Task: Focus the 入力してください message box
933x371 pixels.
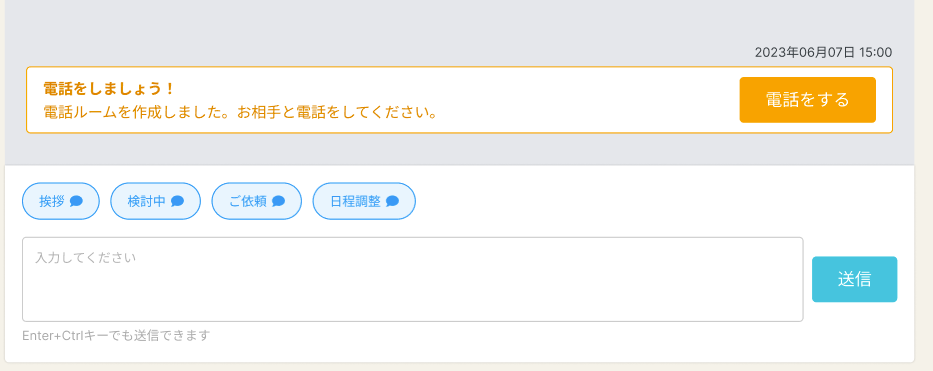Action: tap(412, 279)
